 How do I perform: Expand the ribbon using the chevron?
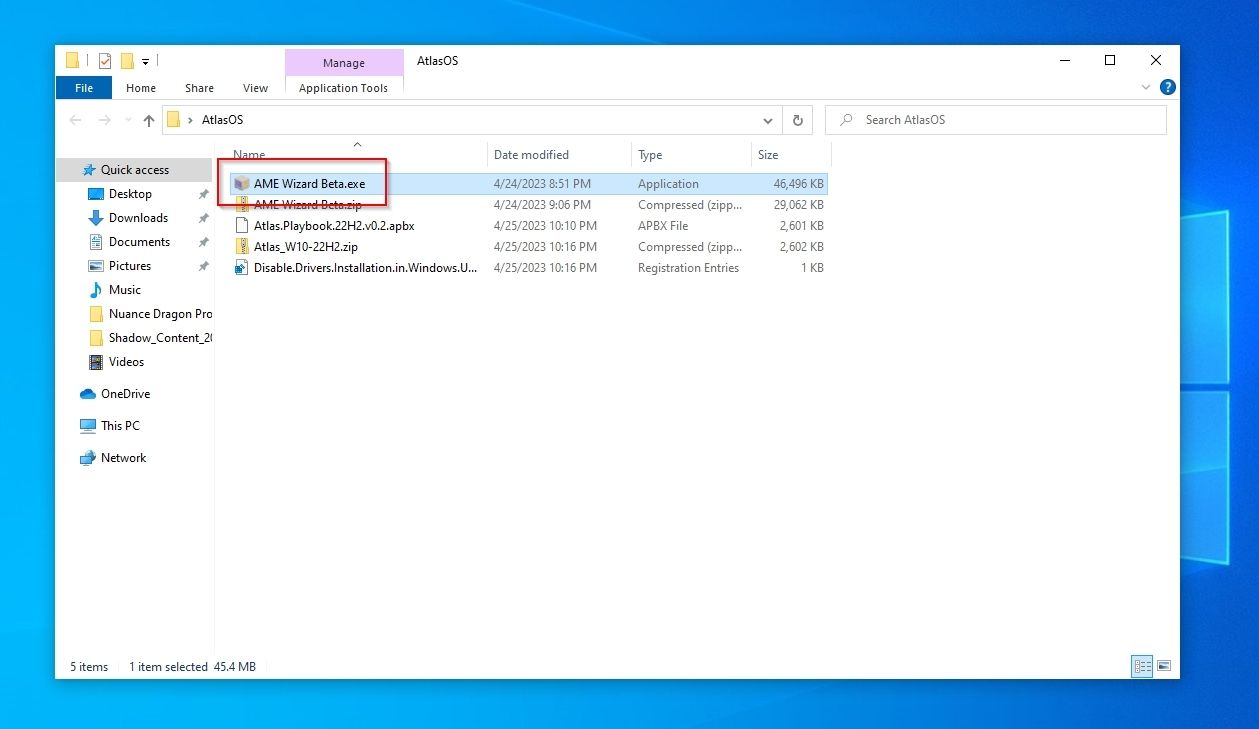click(x=1146, y=88)
